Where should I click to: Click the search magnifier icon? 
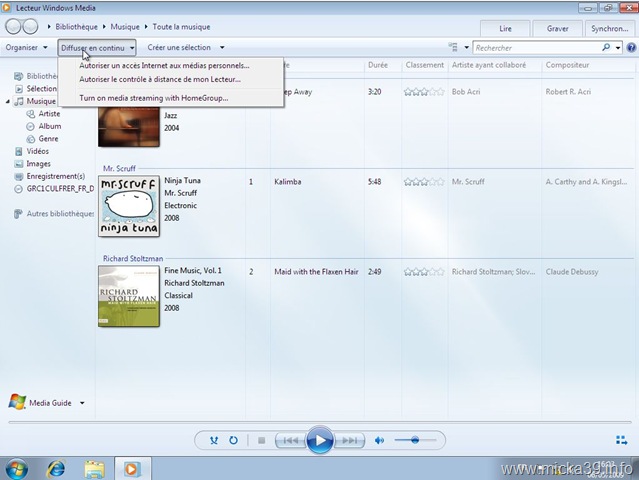click(606, 48)
